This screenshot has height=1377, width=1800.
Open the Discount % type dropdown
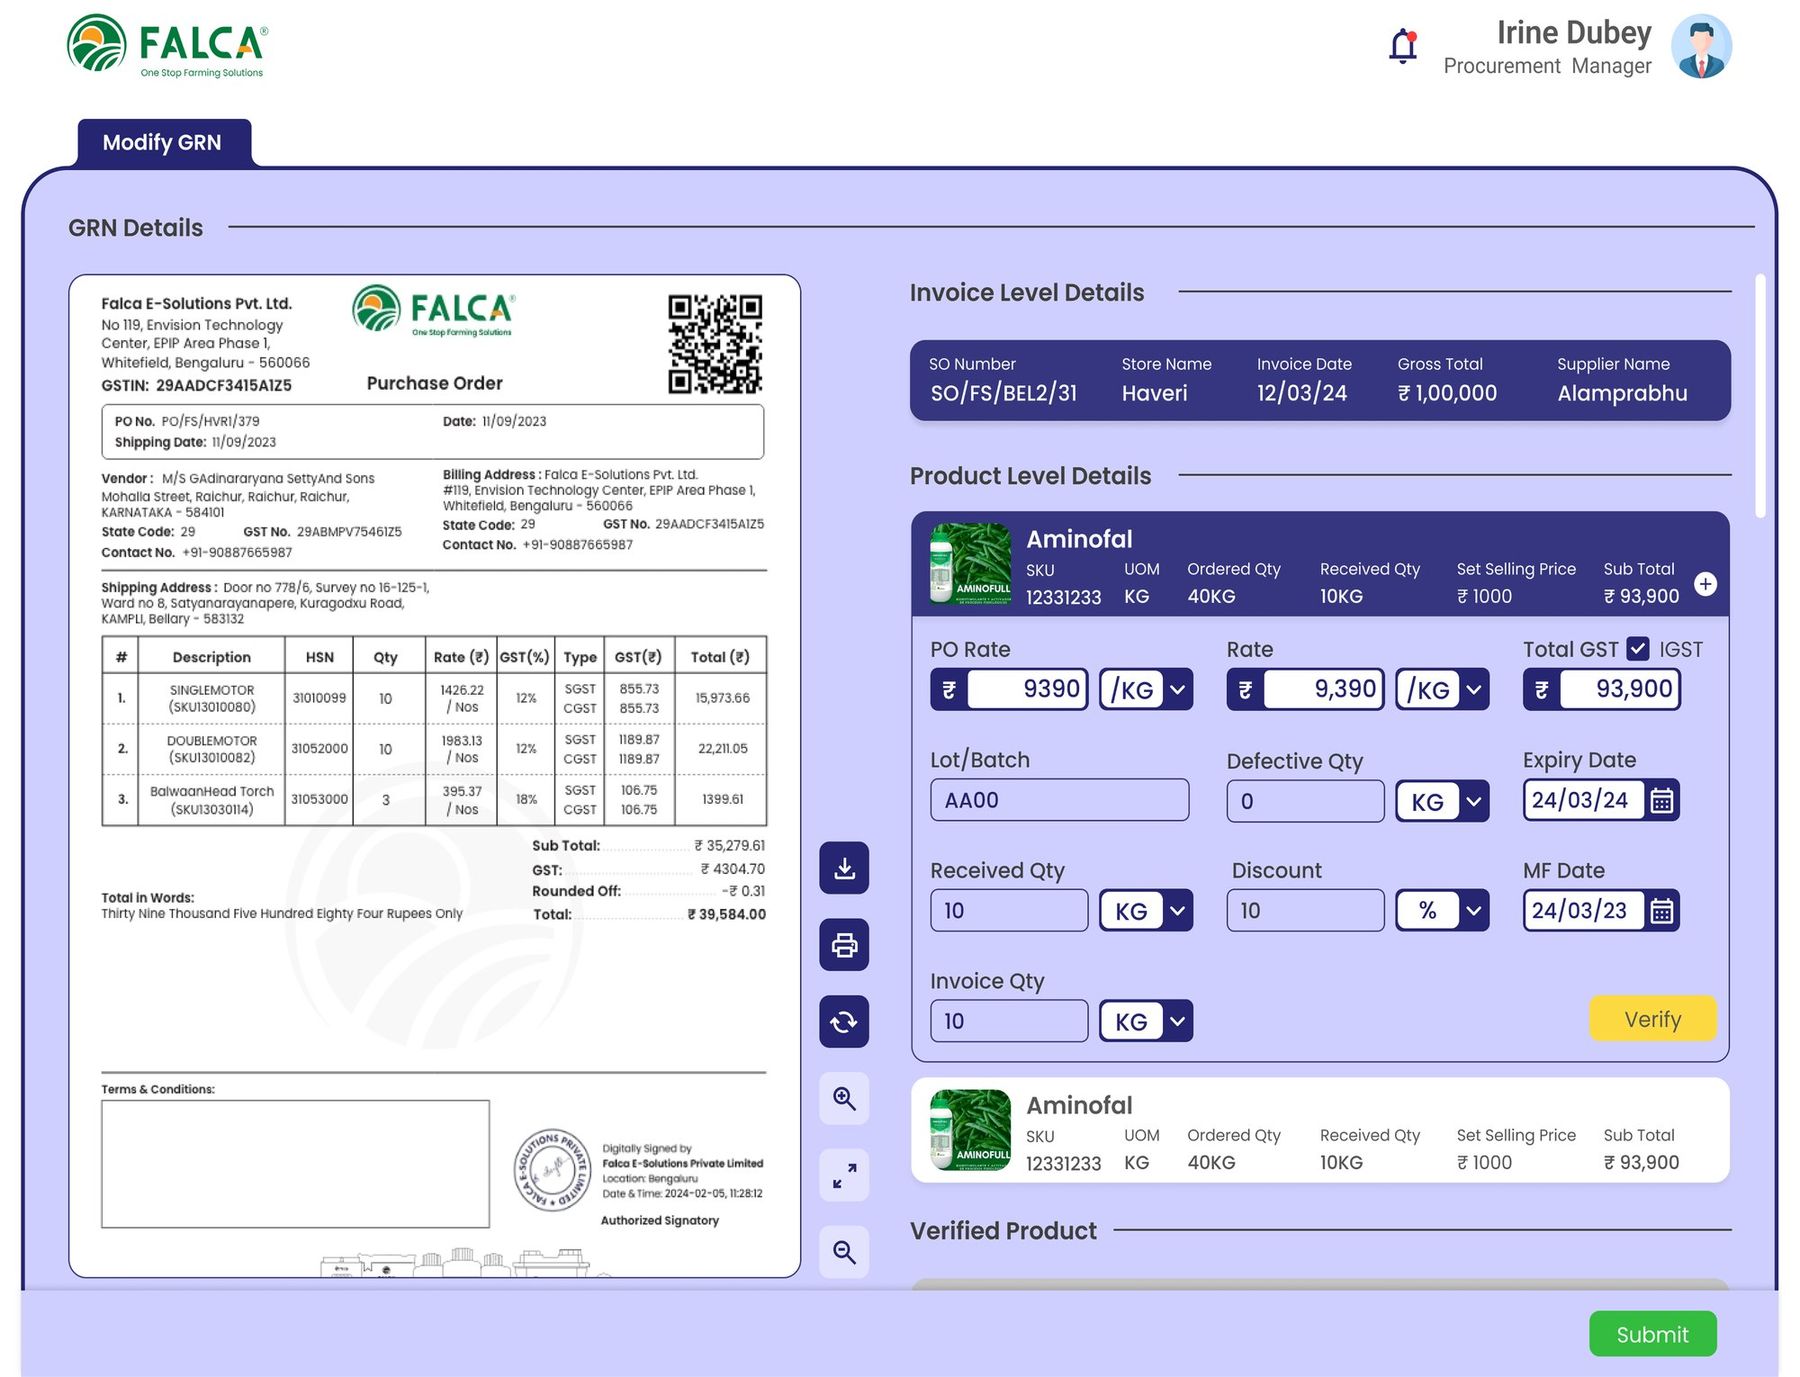pos(1442,911)
